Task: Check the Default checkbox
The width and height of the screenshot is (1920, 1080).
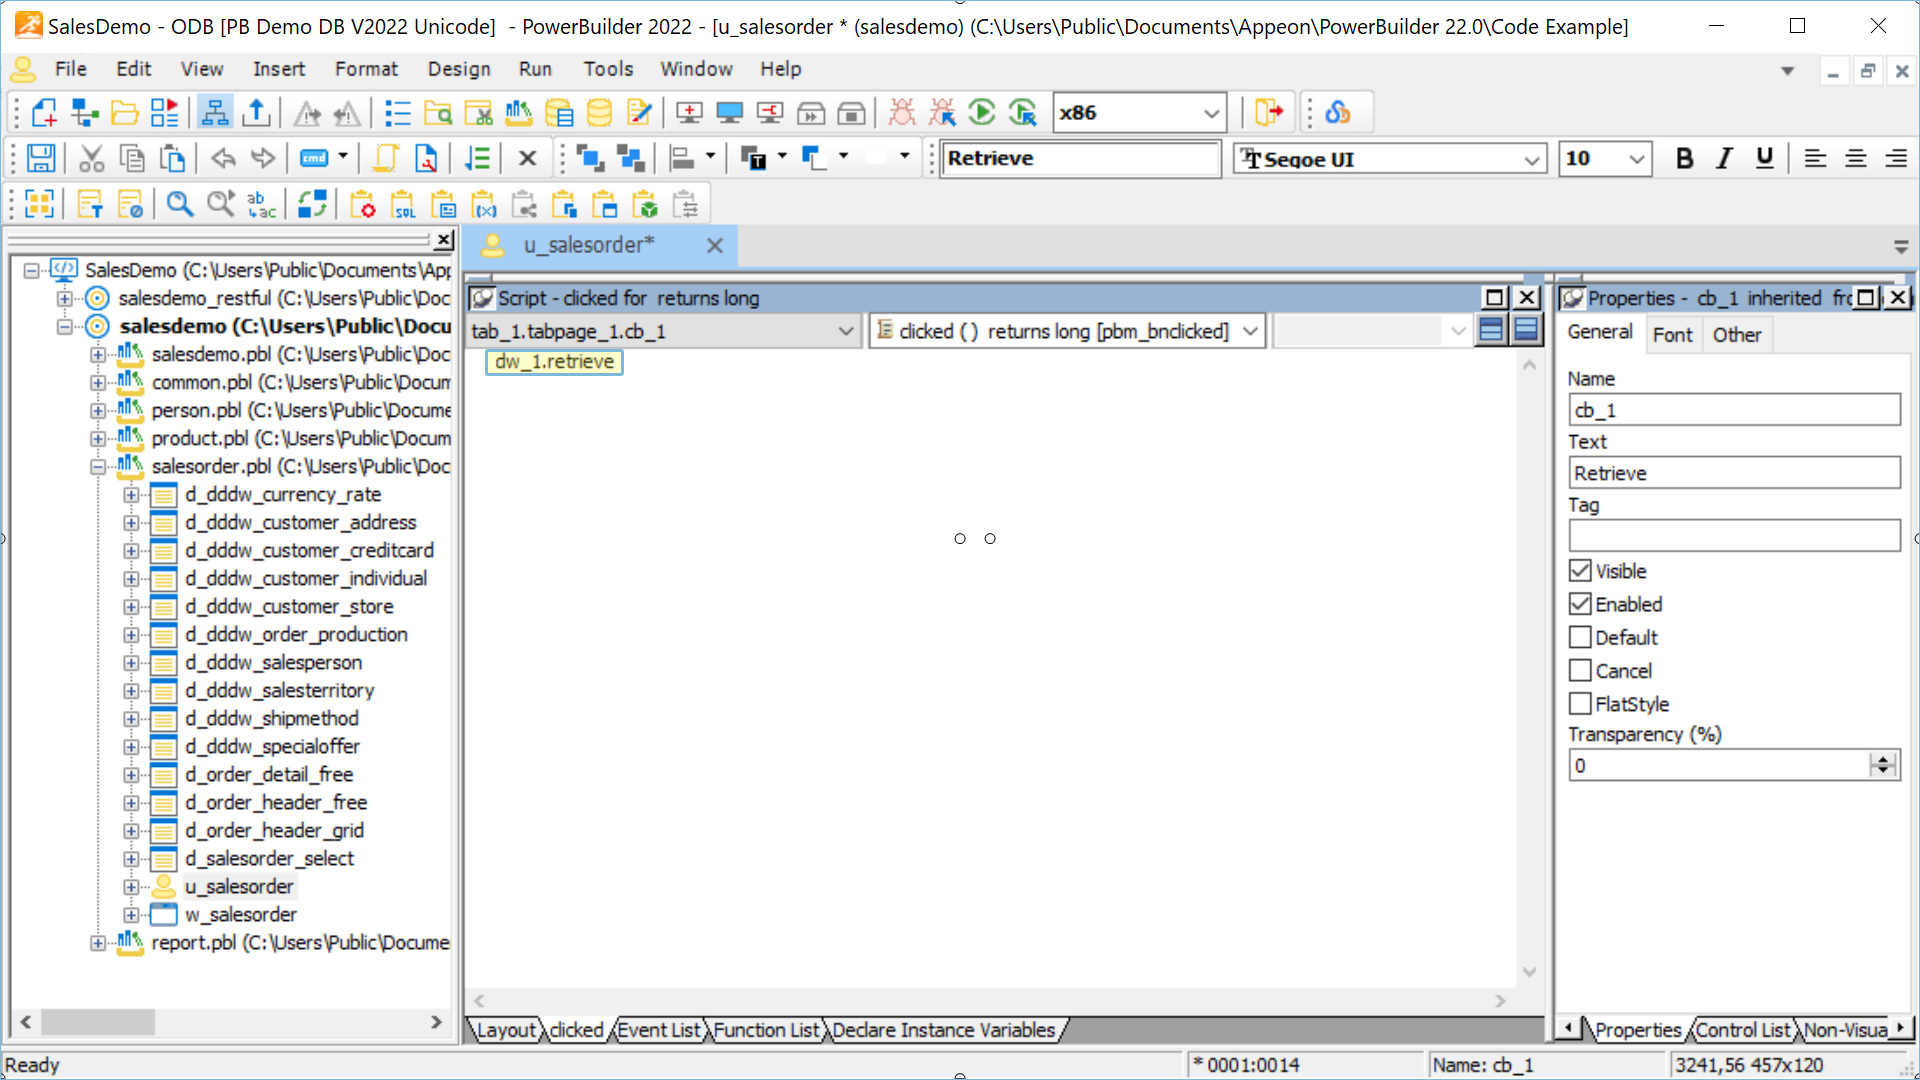Action: (x=1580, y=637)
